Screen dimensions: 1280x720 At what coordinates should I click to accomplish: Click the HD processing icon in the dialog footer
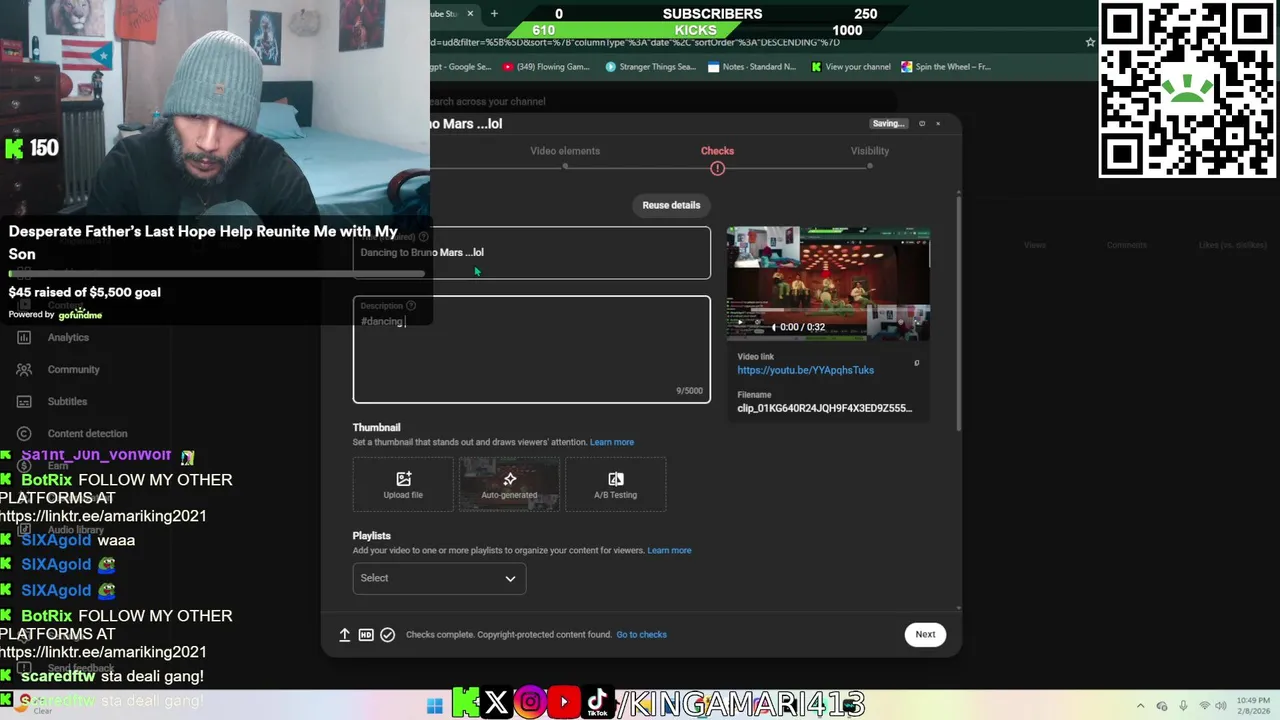(x=366, y=635)
